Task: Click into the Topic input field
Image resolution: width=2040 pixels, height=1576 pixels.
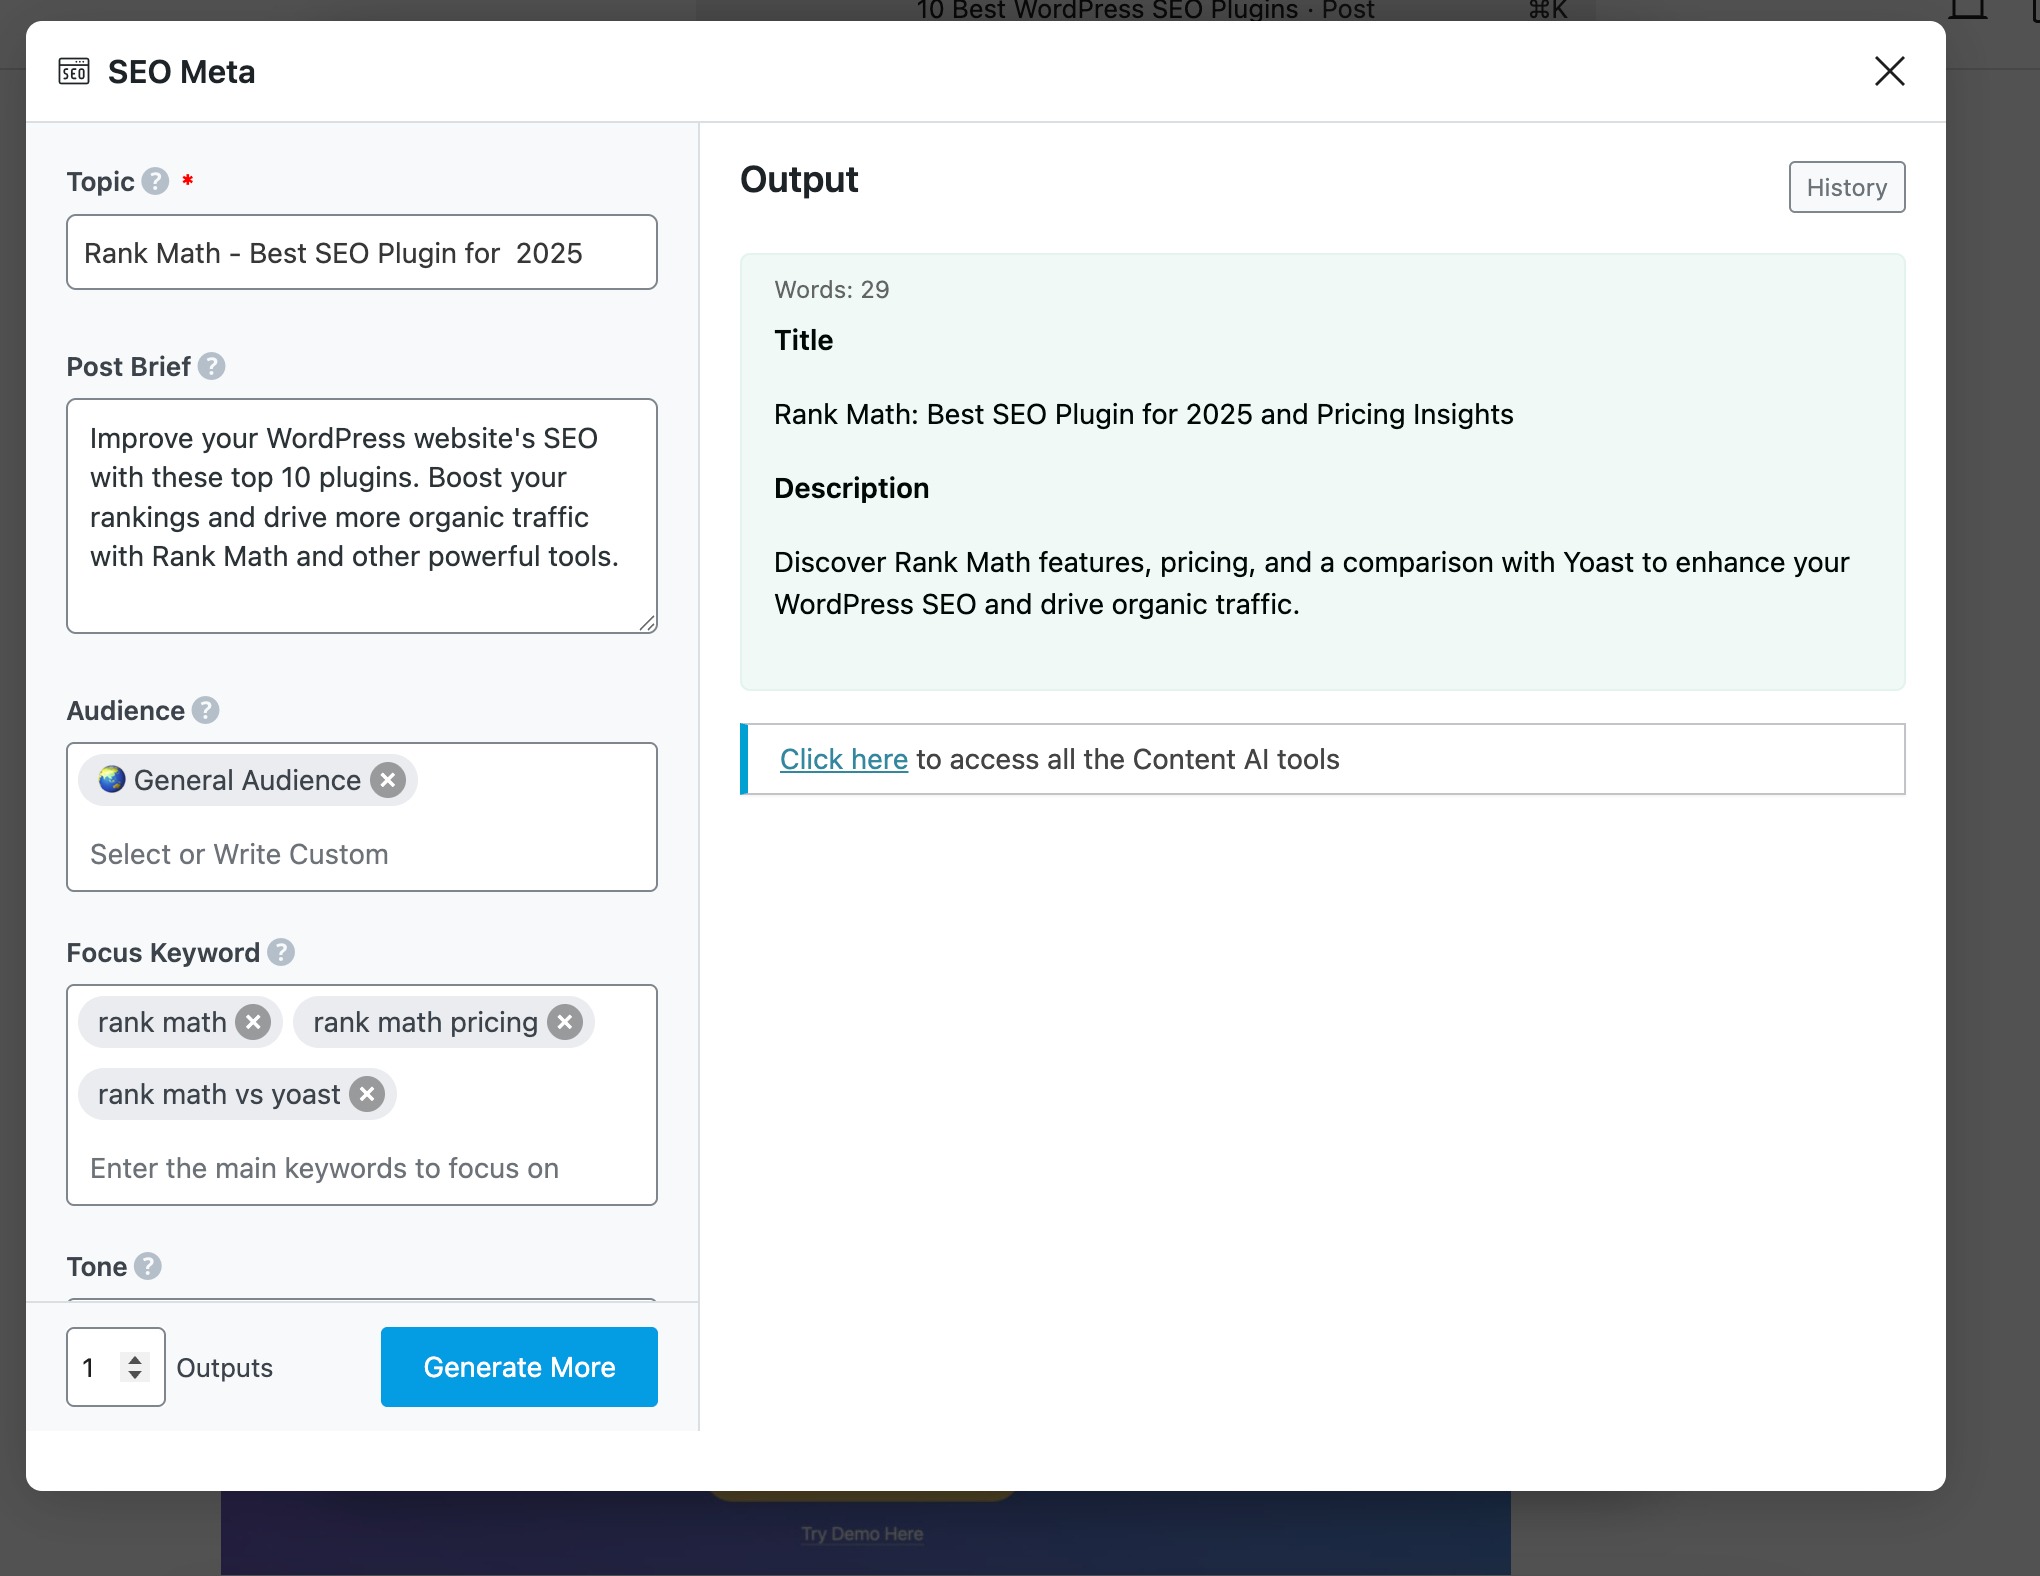Action: pos(361,253)
